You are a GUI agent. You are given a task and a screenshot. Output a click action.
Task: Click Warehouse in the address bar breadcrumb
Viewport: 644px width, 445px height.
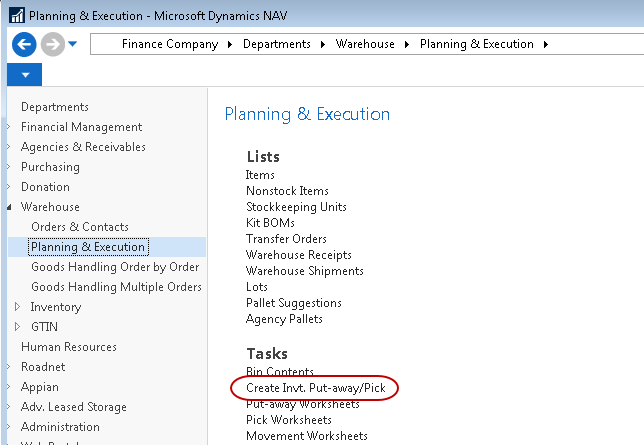364,44
